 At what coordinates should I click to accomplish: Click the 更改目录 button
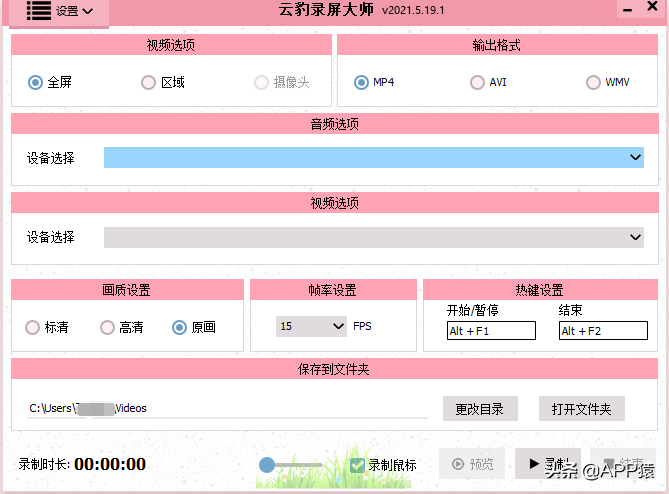(480, 408)
